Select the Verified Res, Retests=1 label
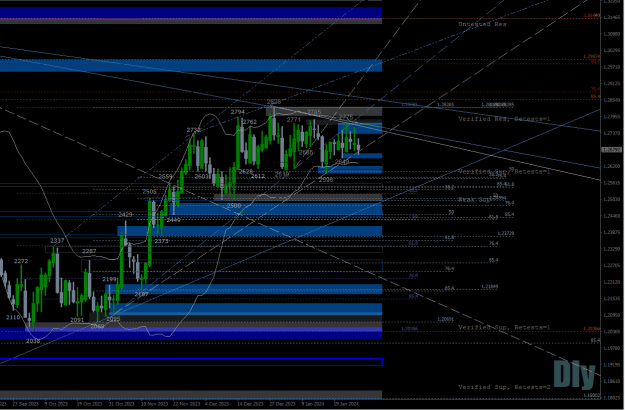The width and height of the screenshot is (625, 410). click(504, 119)
